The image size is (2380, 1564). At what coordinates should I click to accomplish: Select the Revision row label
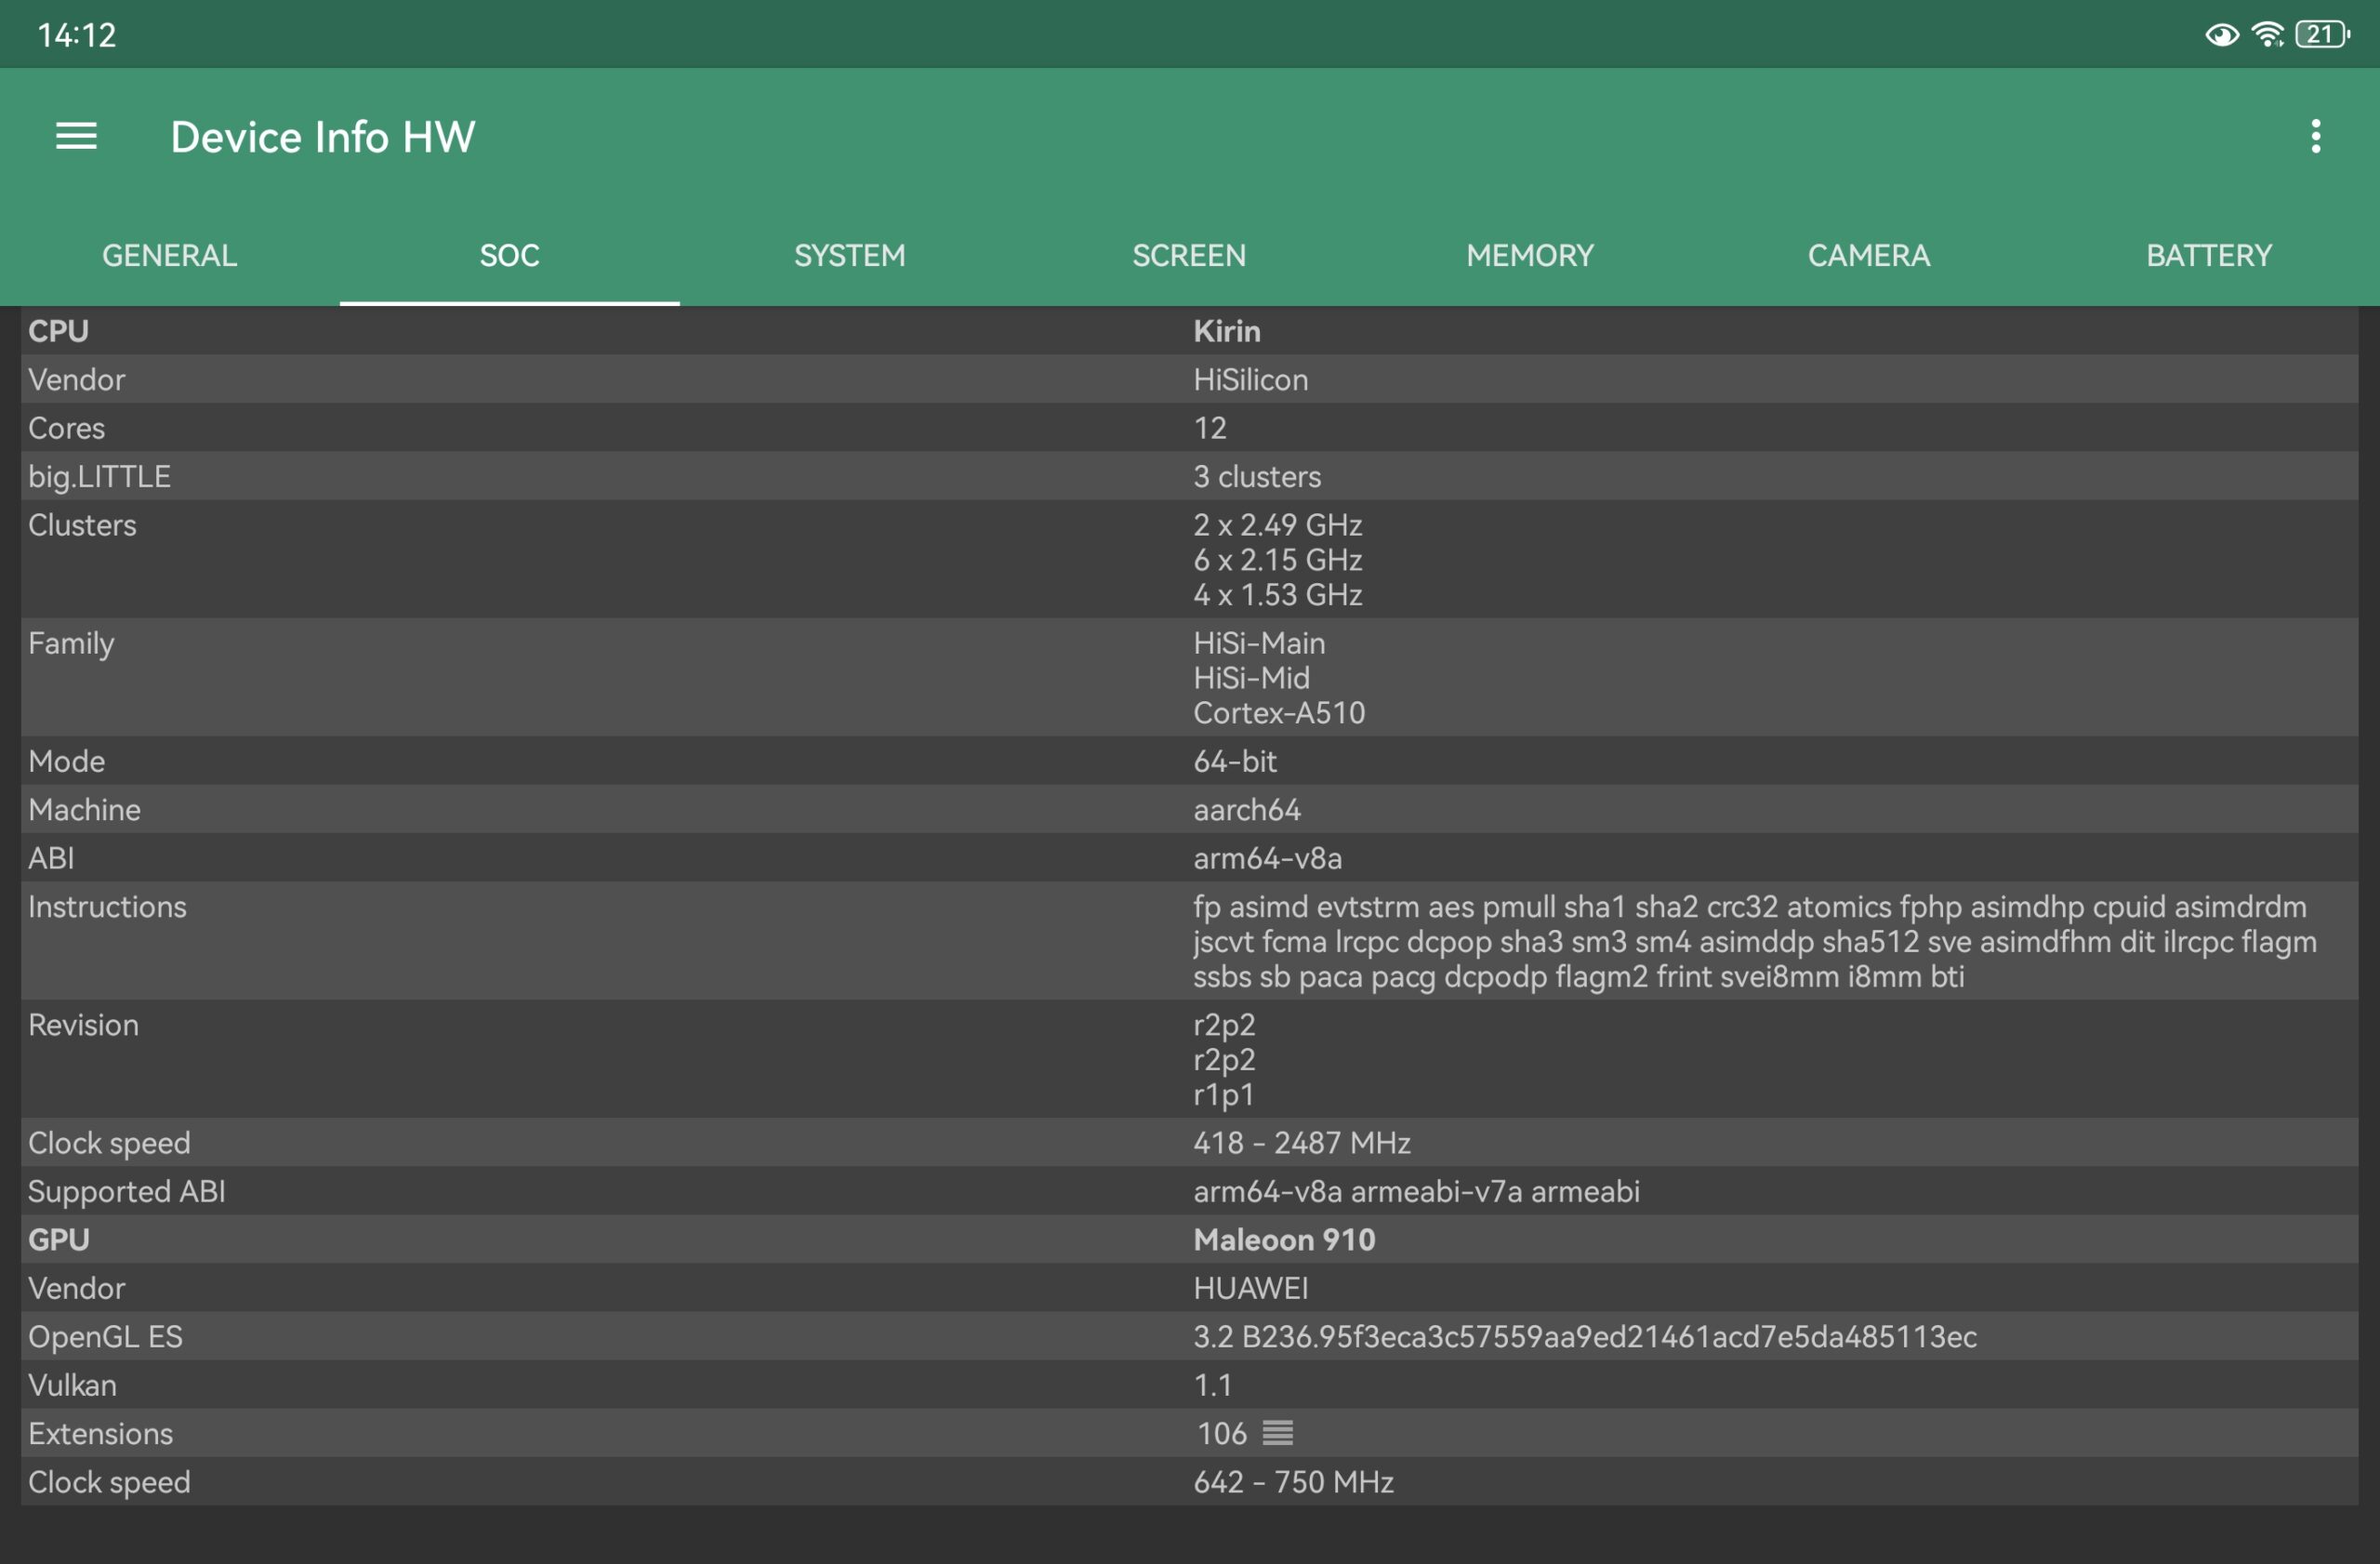83,1025
